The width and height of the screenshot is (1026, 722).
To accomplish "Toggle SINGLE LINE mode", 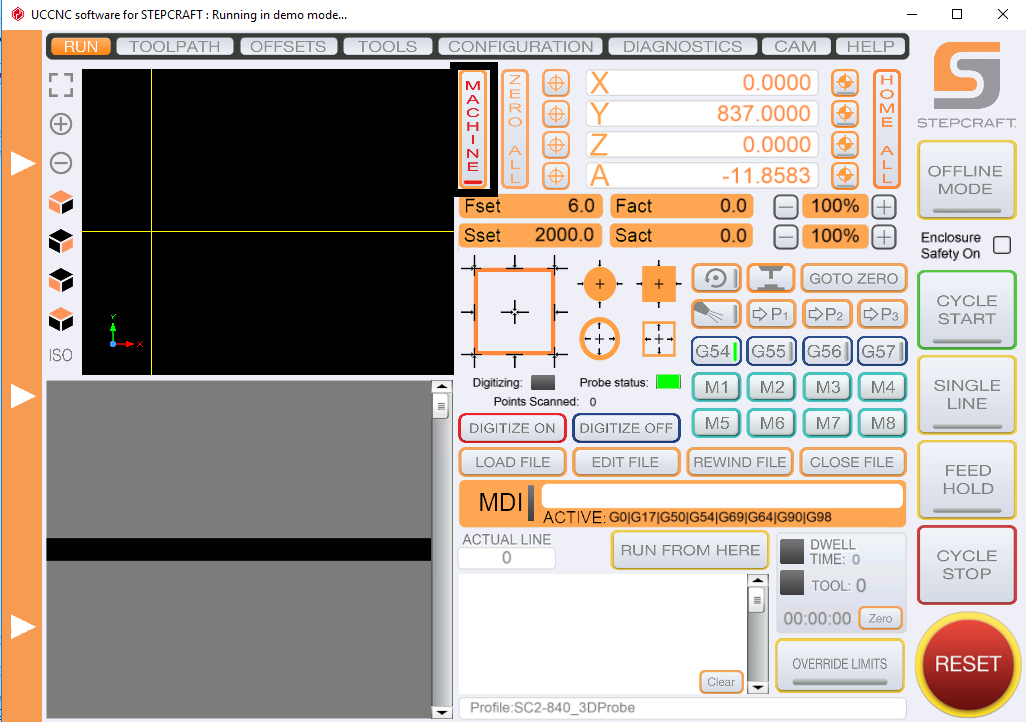I will tap(966, 395).
